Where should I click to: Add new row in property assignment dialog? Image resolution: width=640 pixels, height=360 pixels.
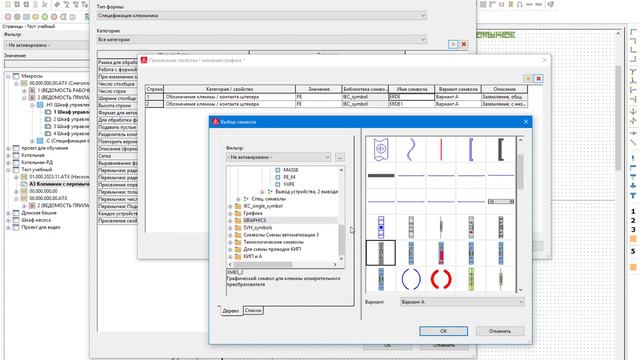[x=528, y=78]
